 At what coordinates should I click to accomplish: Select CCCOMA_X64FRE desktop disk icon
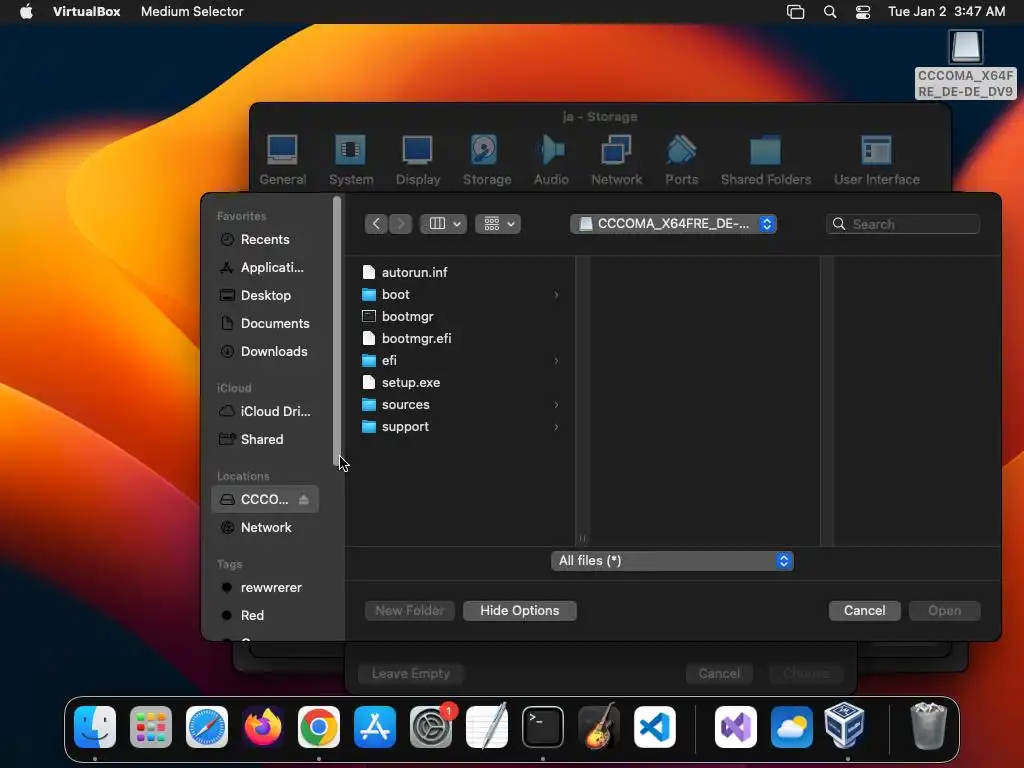965,65
